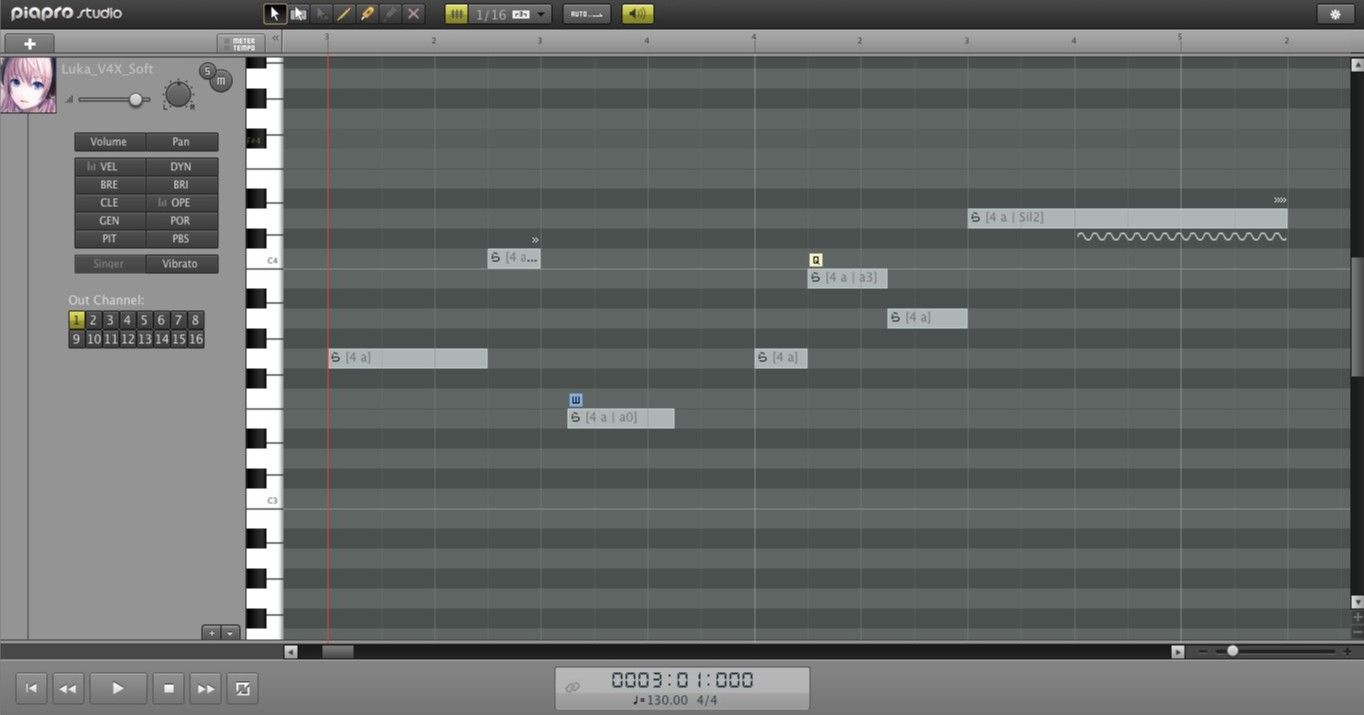Add a new track with plus button

pyautogui.click(x=29, y=44)
